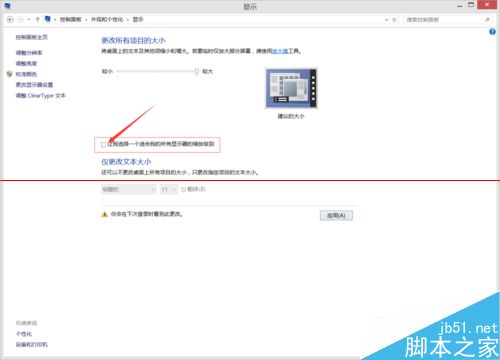Click the search magnifier icon
500x360 pixels.
point(487,20)
